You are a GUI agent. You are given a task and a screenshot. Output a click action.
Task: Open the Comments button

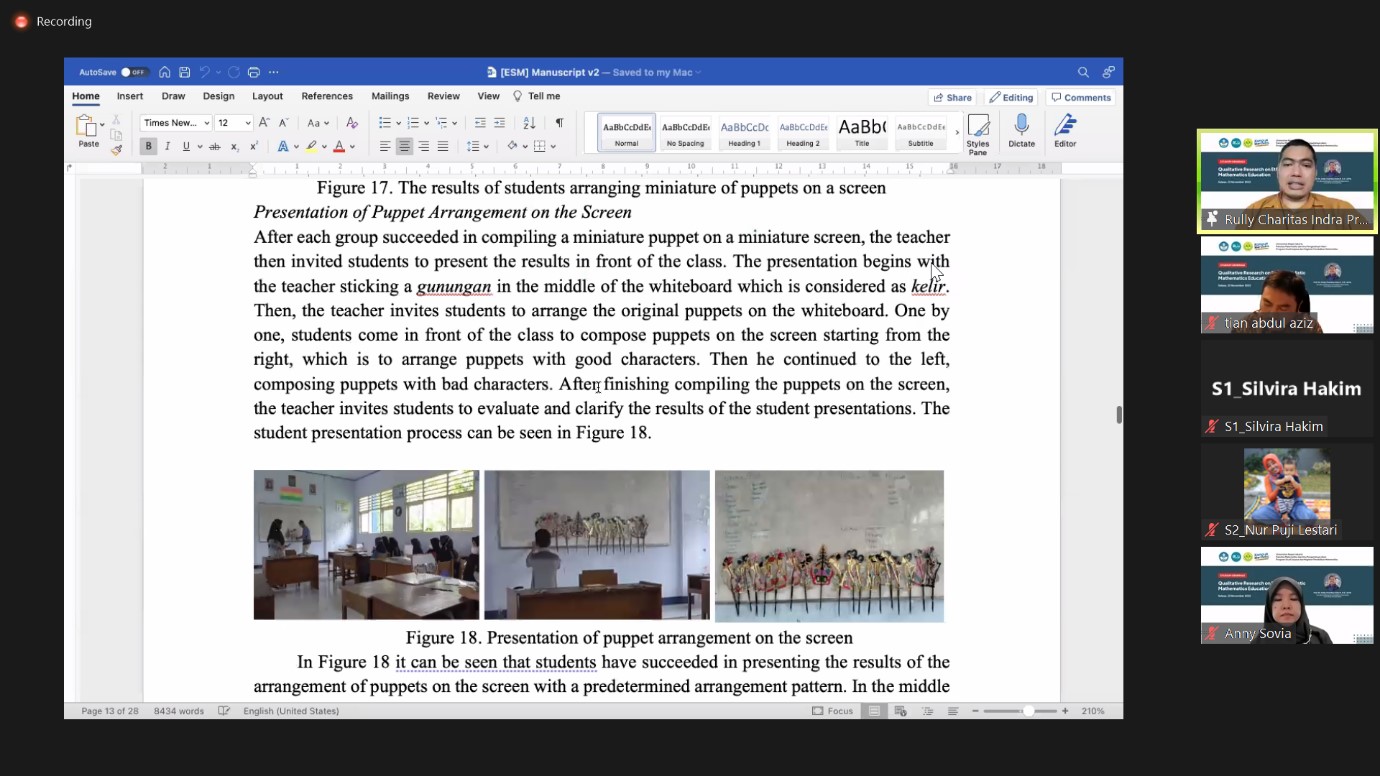(1081, 97)
